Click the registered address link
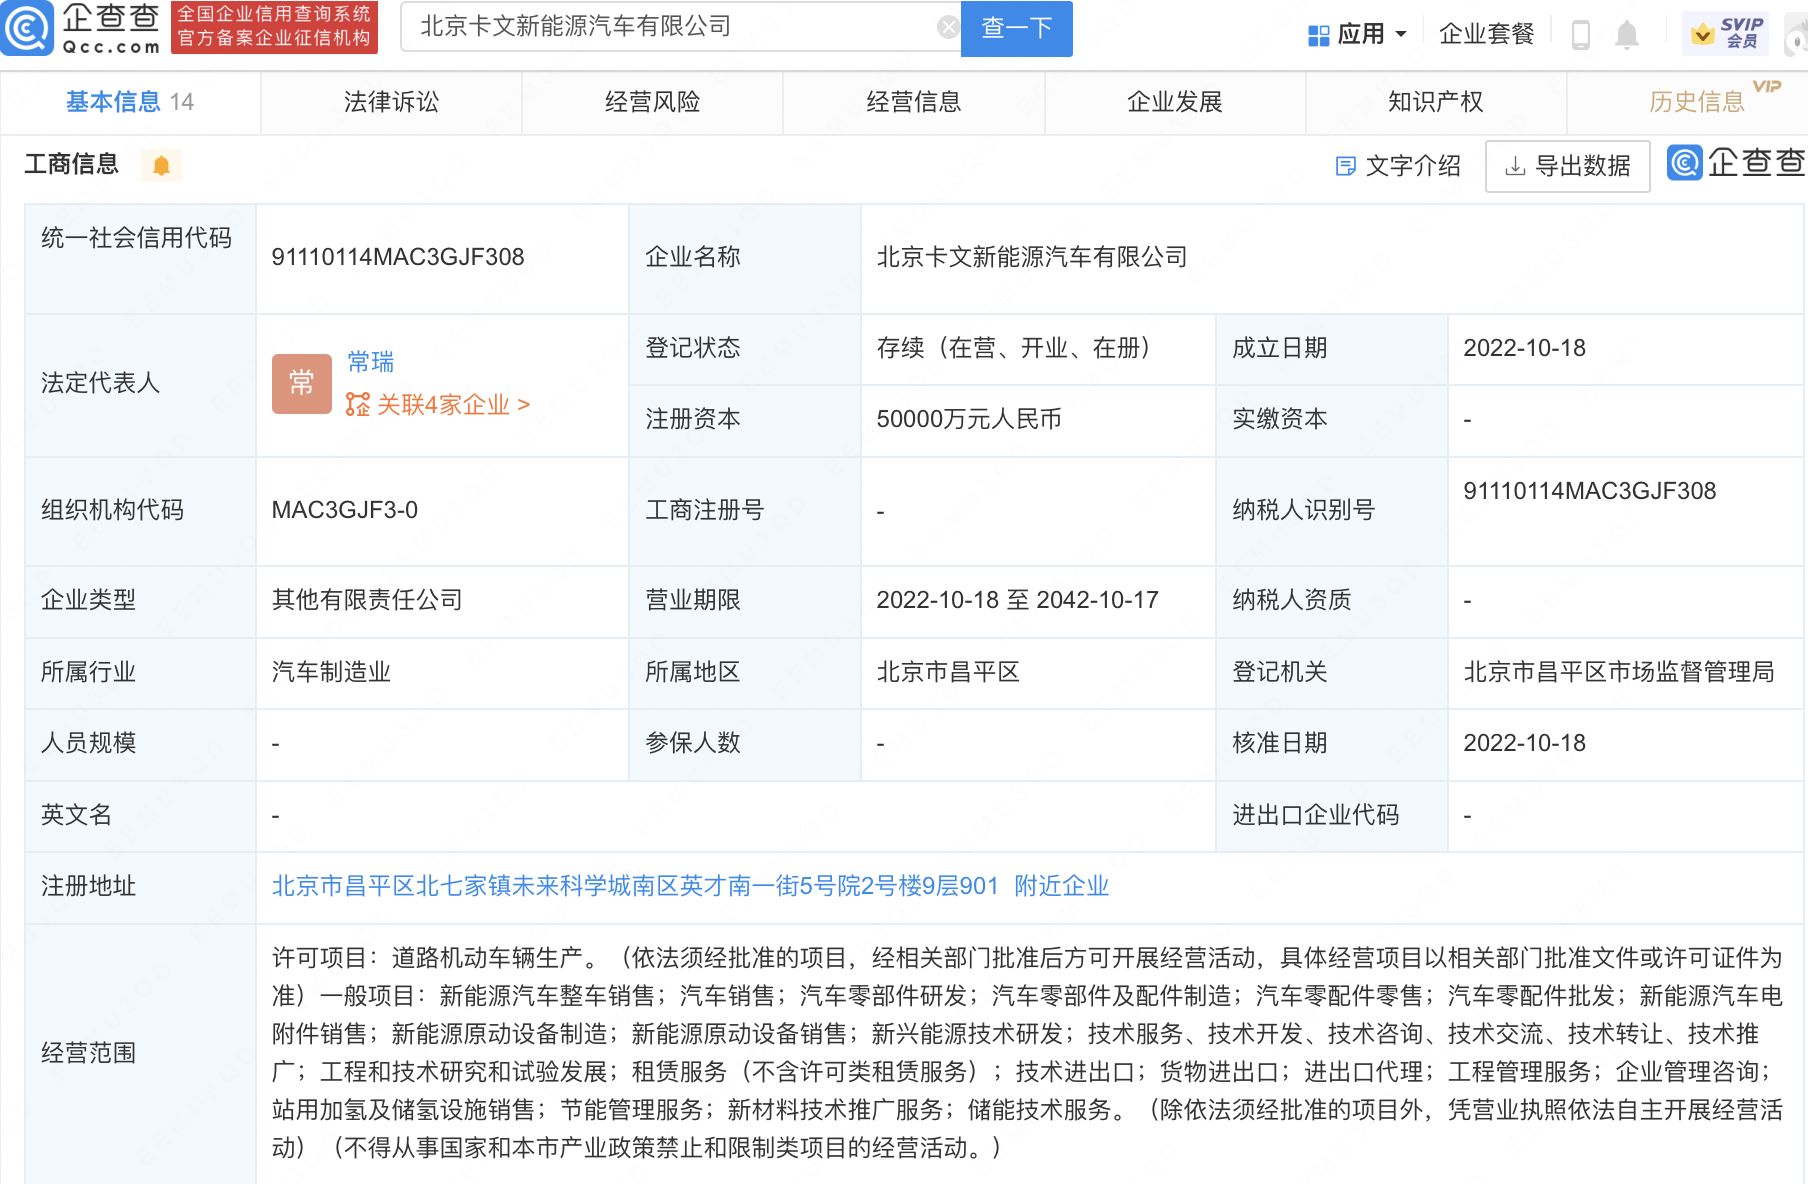Screen dimensions: 1808x1184 (x=635, y=886)
